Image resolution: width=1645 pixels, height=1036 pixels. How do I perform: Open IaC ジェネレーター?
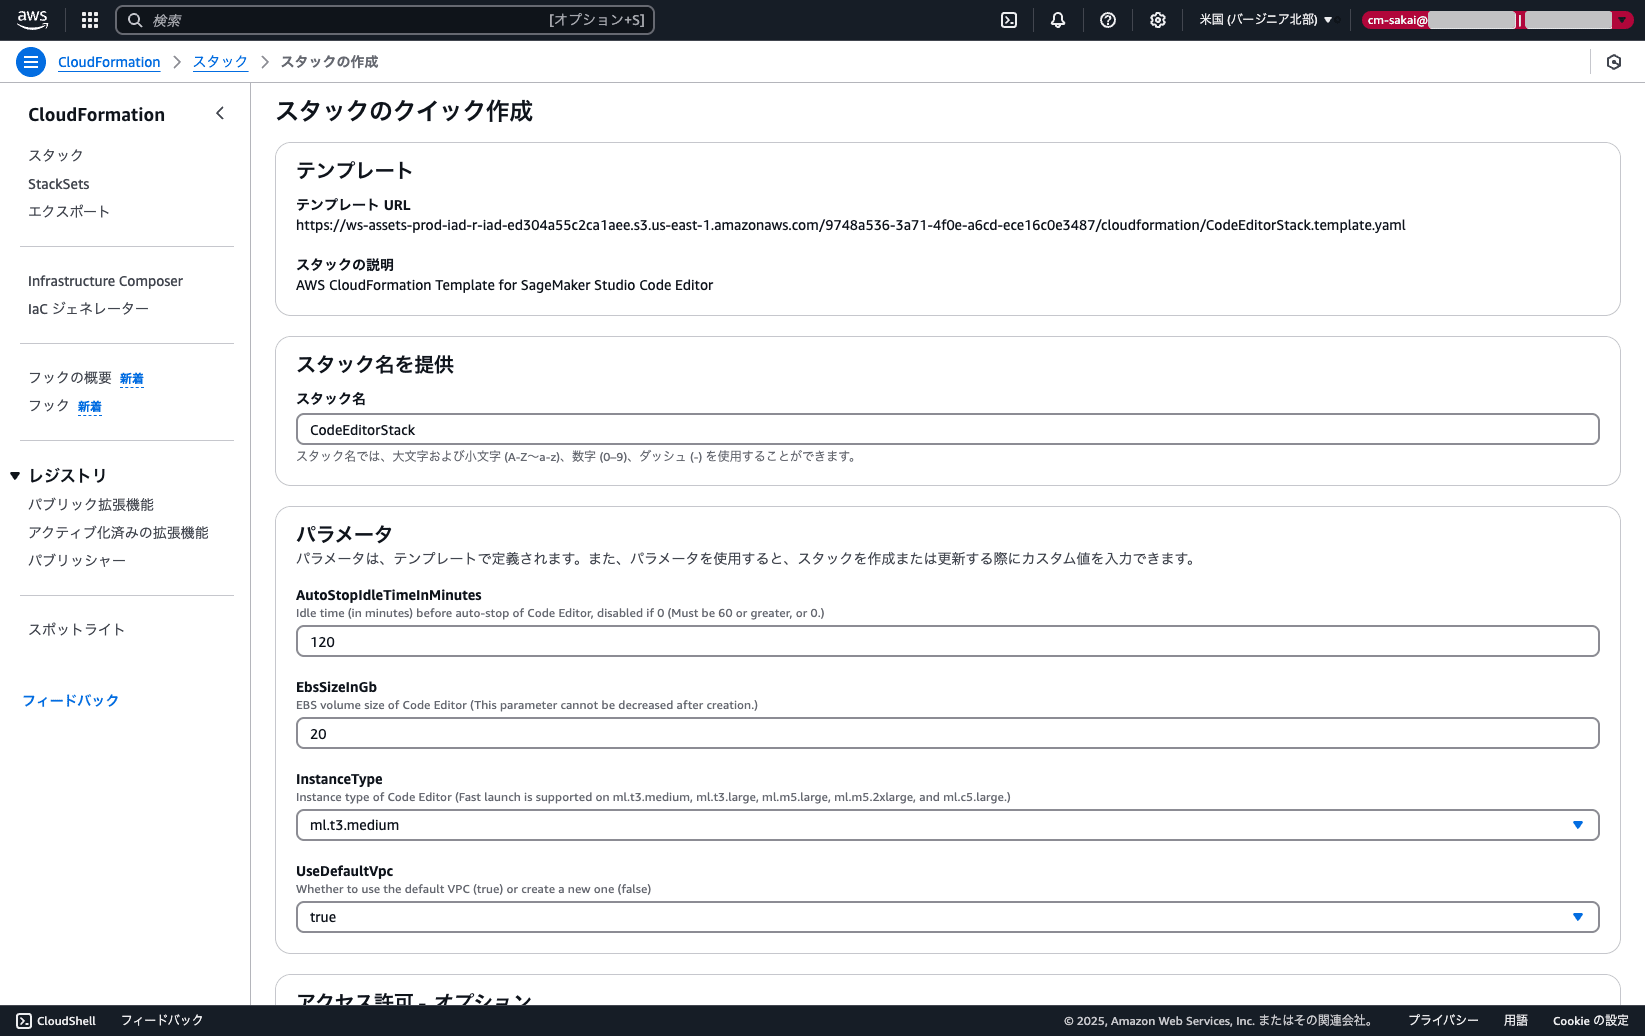tap(88, 309)
